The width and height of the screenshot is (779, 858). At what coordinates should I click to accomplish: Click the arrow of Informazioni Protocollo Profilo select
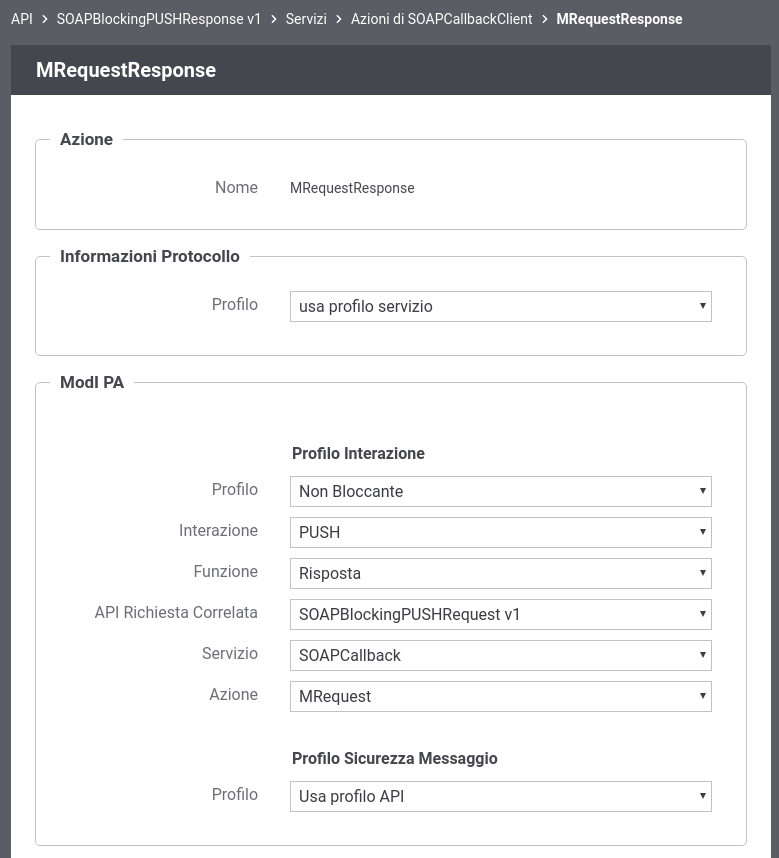pyautogui.click(x=702, y=306)
